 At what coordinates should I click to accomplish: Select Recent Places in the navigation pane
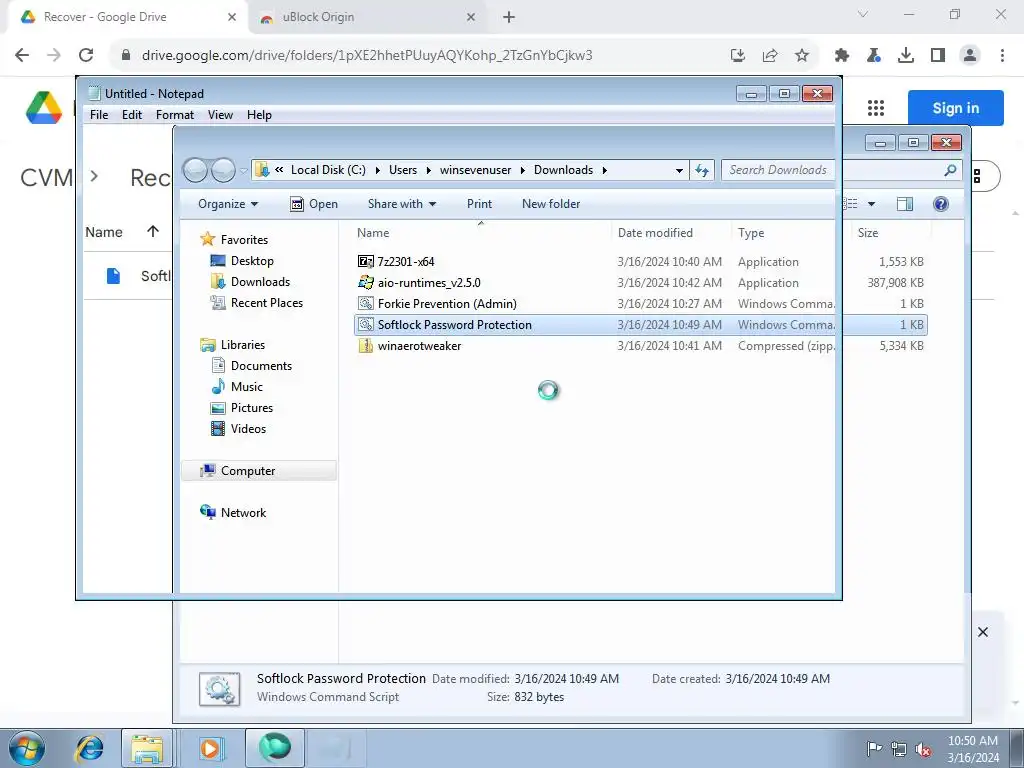[x=266, y=302]
